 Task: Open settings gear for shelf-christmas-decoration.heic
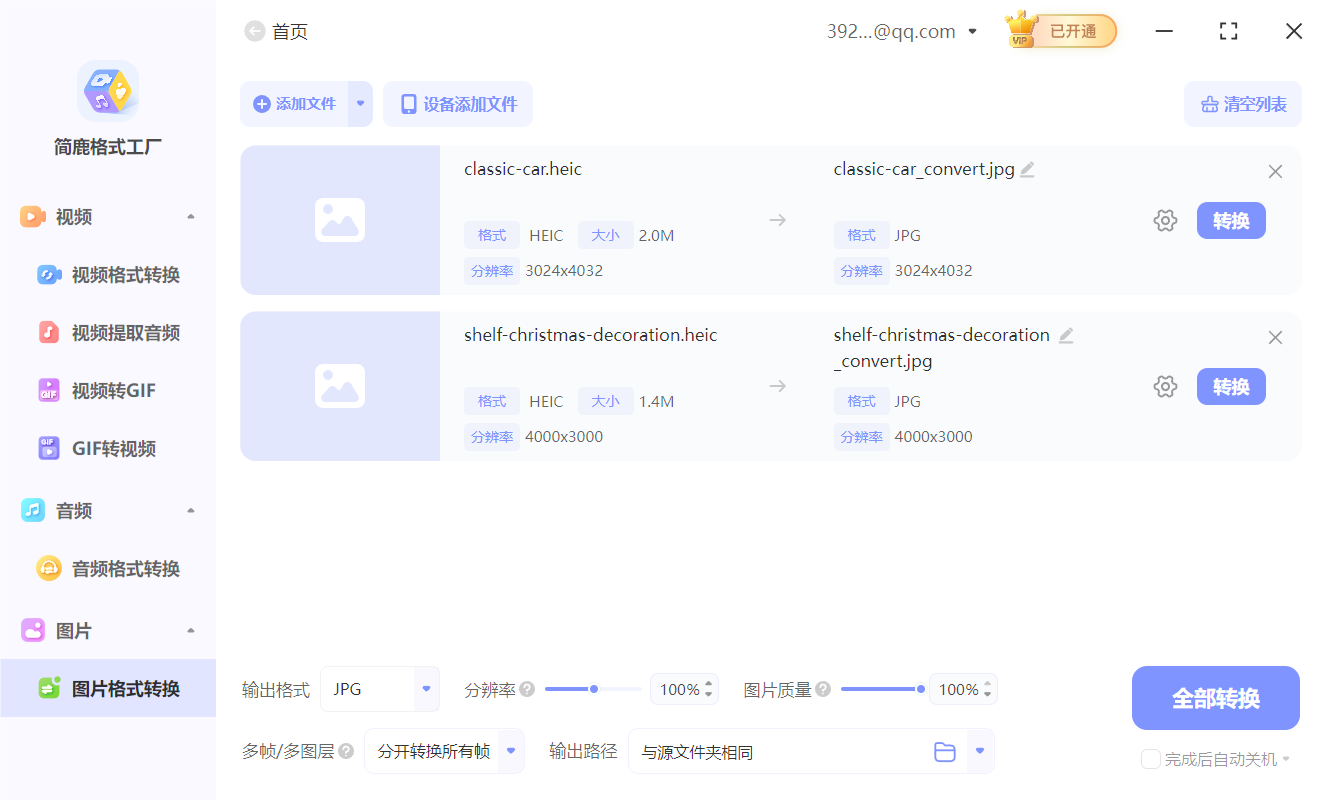(x=1165, y=386)
